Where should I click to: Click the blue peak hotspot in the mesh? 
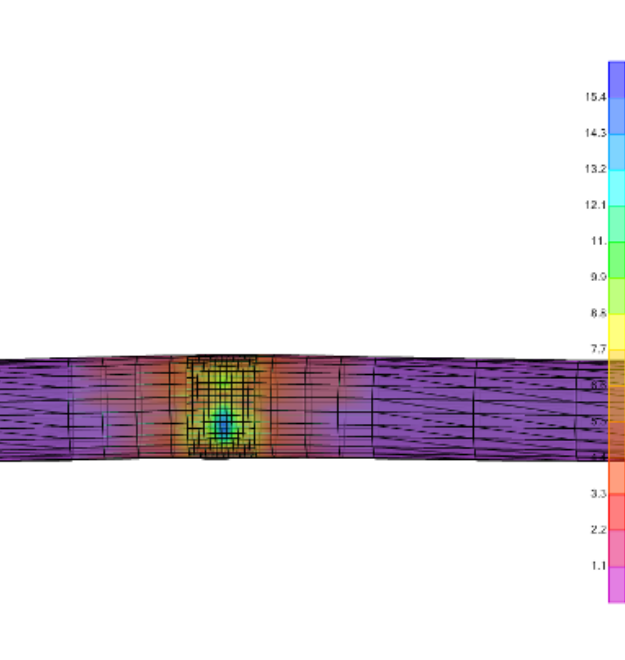pos(223,426)
